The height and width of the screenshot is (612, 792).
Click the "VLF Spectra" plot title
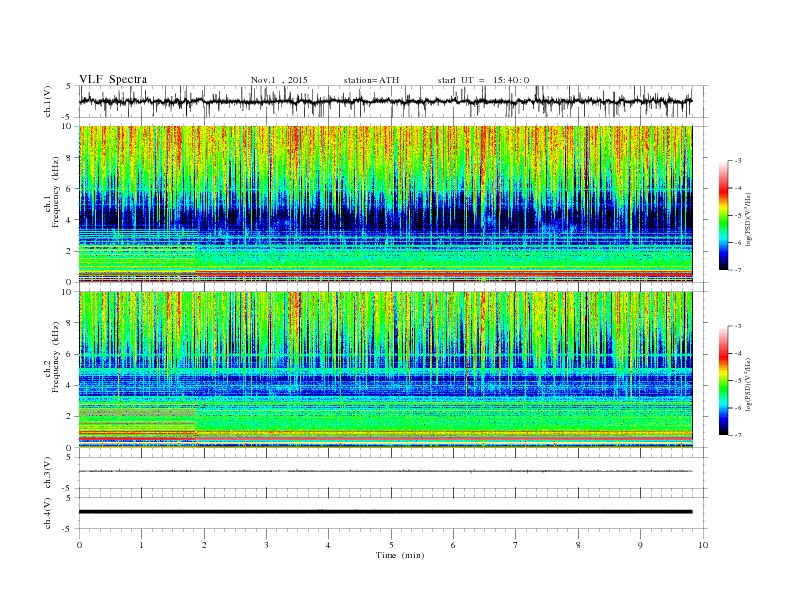113,79
